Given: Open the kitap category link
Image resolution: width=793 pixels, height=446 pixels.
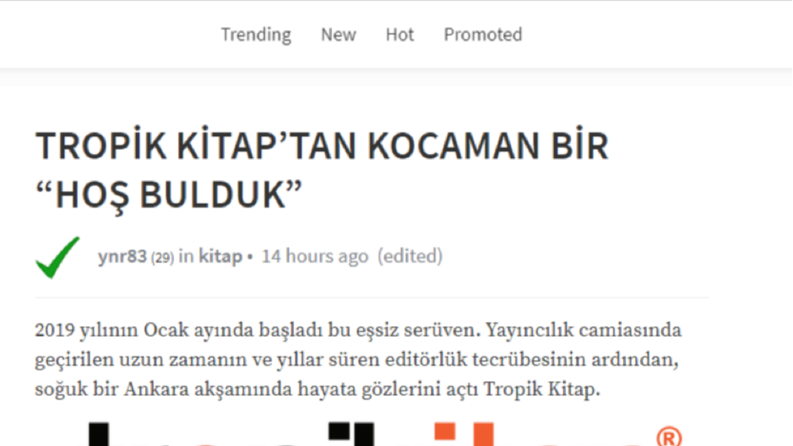Looking at the screenshot, I should pyautogui.click(x=220, y=256).
